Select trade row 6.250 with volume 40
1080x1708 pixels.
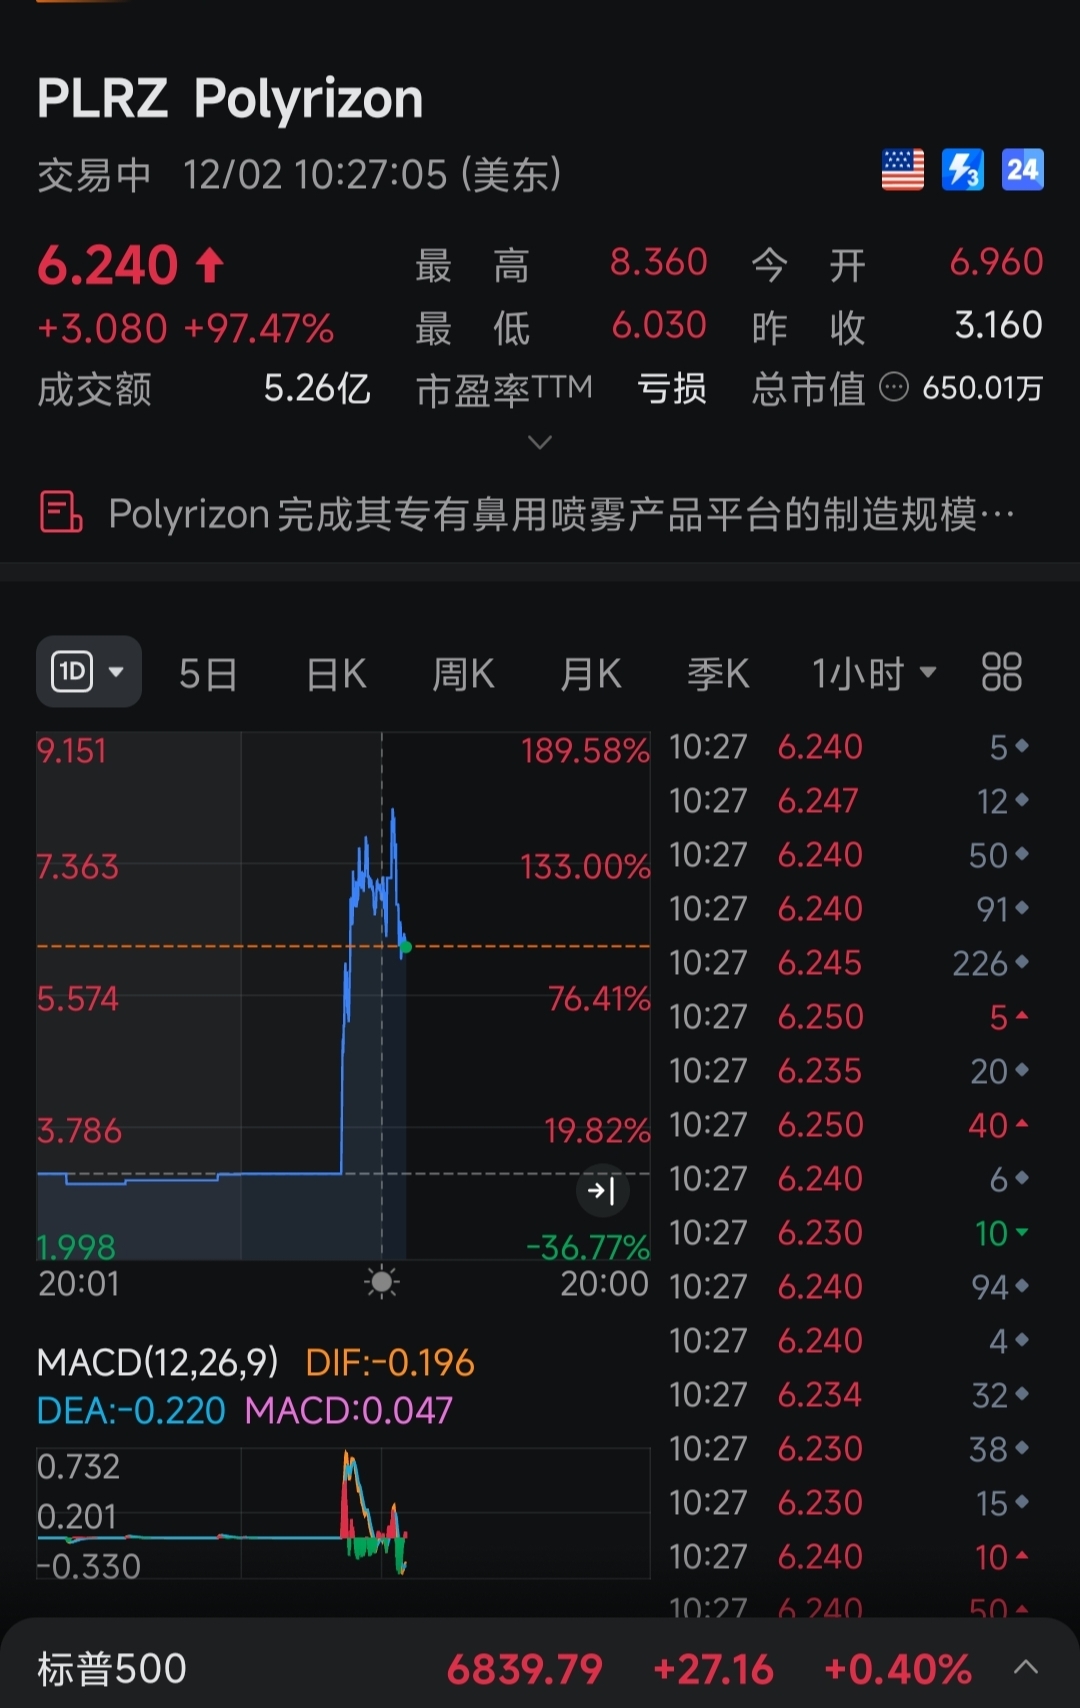pyautogui.click(x=849, y=1125)
